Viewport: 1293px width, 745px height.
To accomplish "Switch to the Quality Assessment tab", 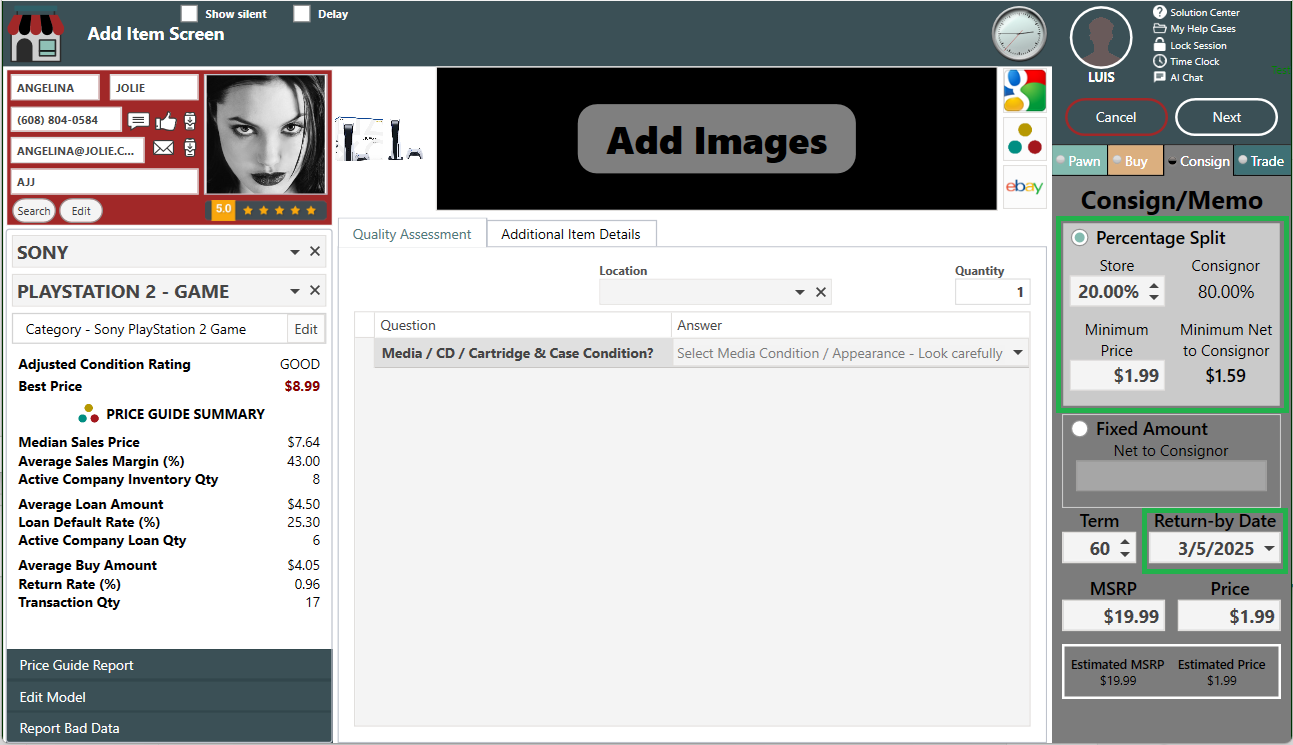I will click(x=412, y=234).
